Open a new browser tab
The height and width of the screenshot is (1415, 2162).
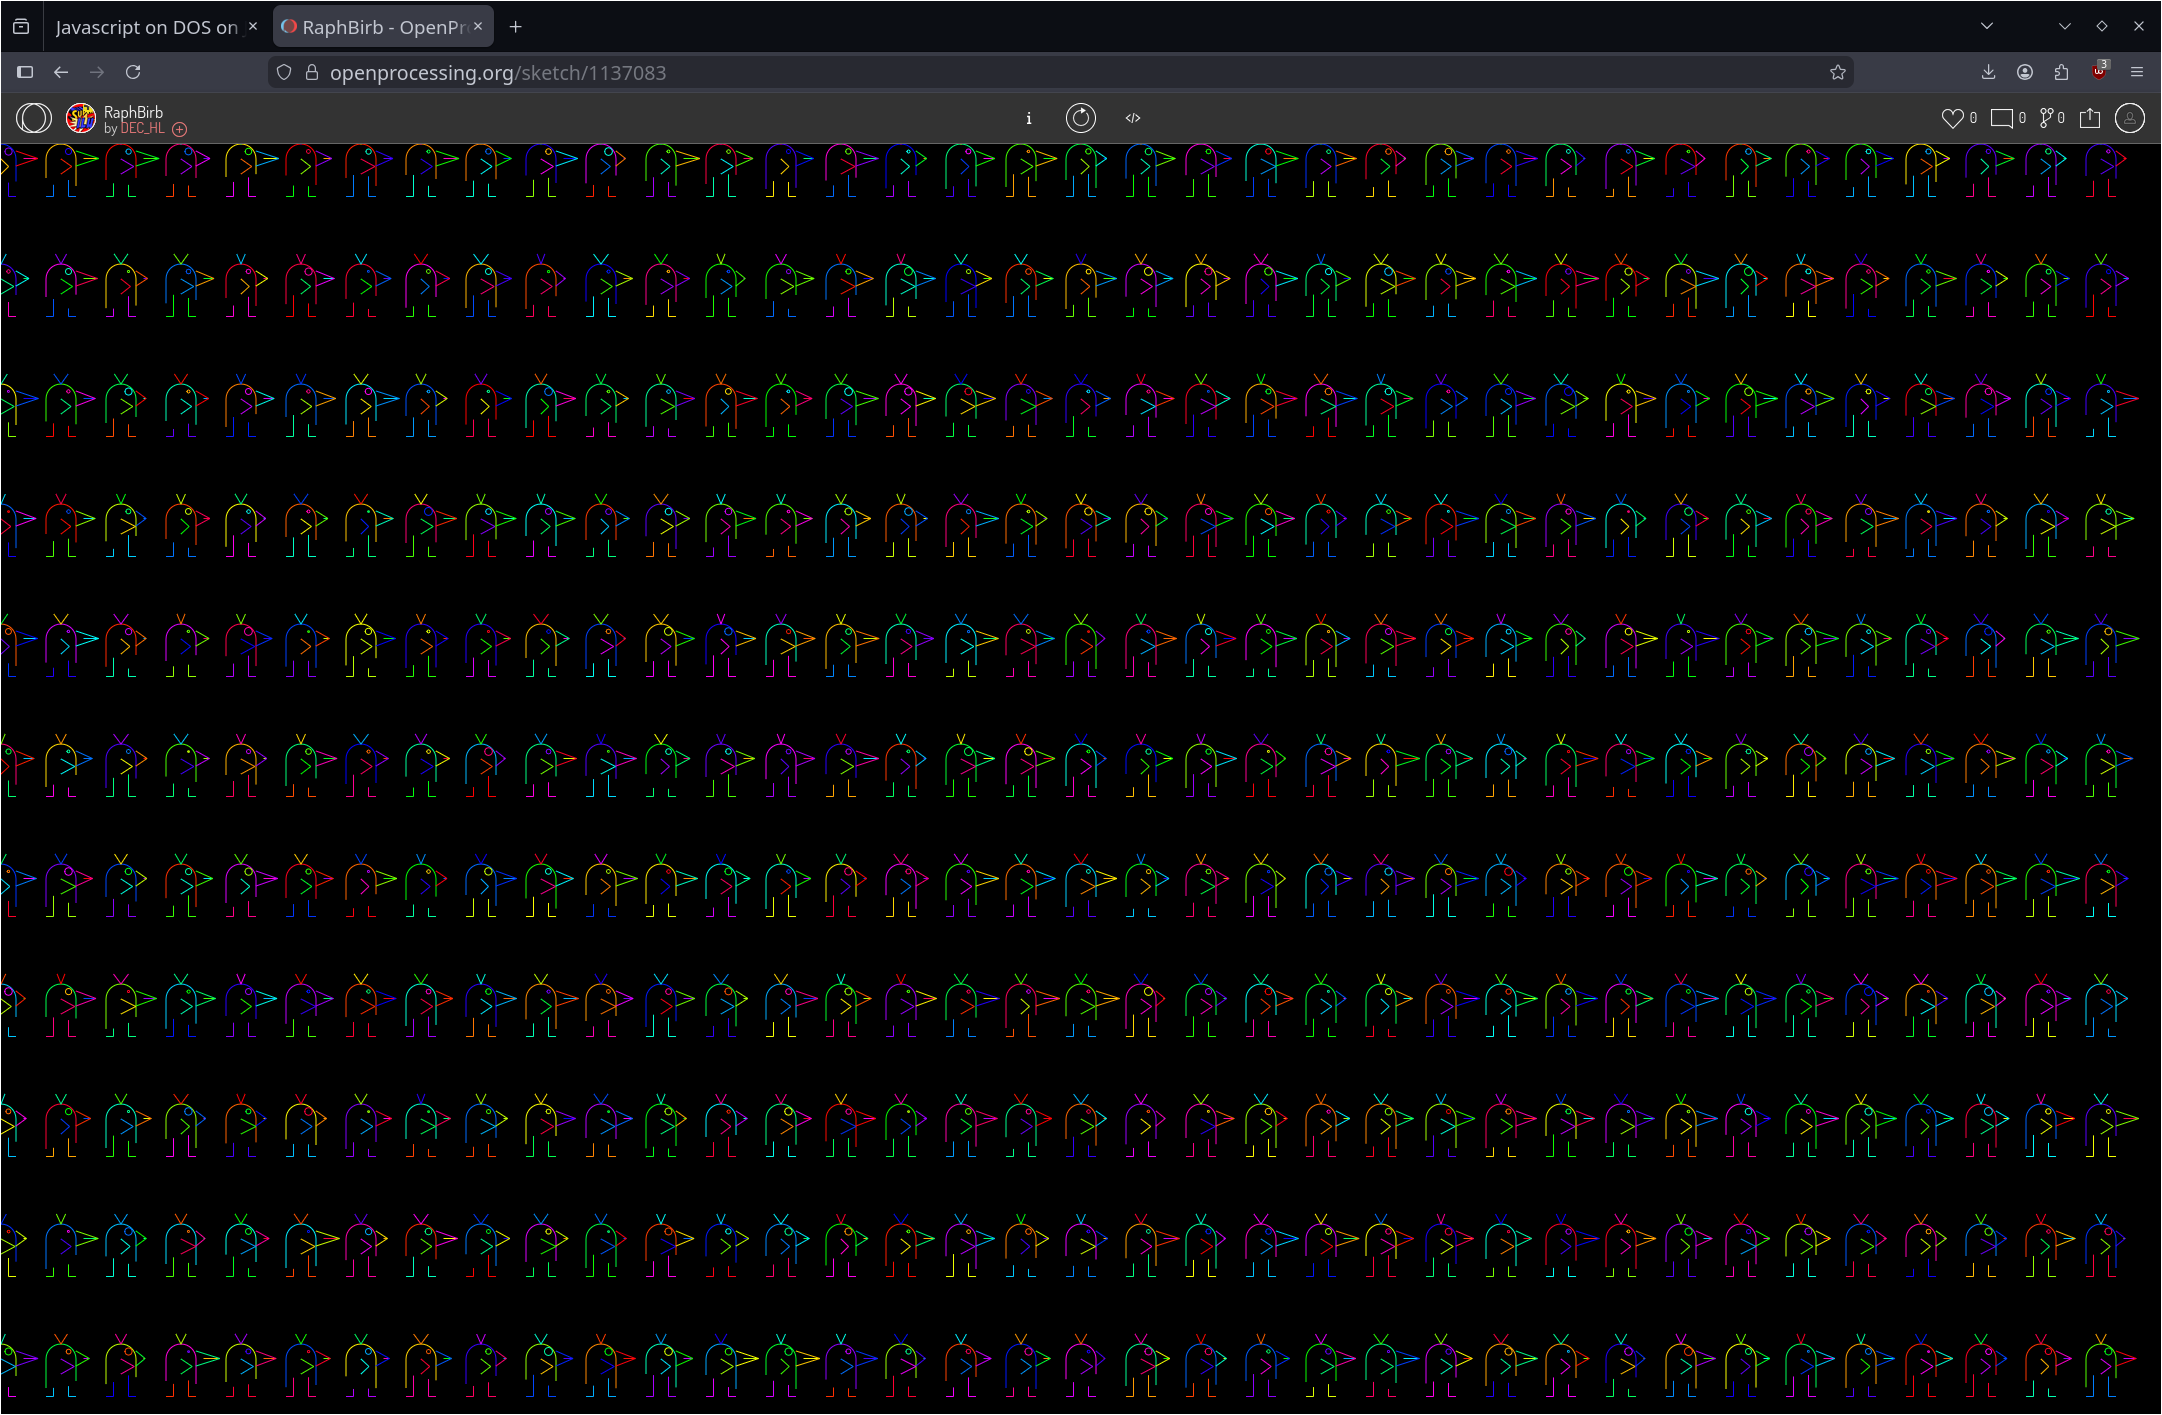point(515,27)
